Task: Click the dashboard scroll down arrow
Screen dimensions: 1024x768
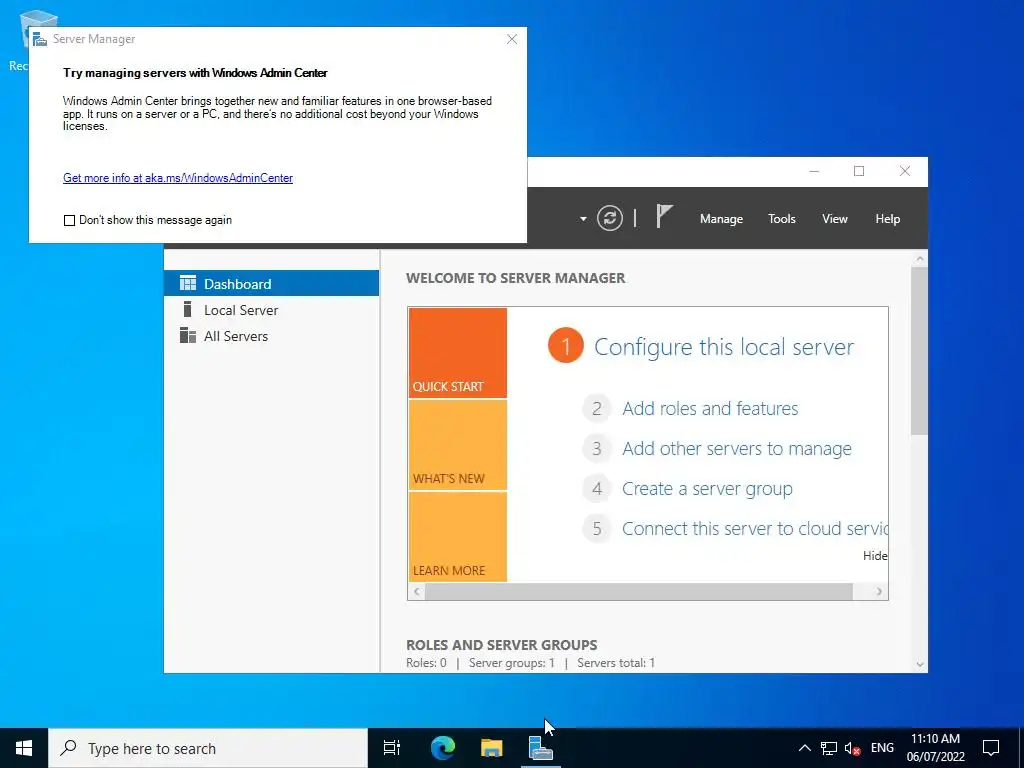Action: pos(920,665)
